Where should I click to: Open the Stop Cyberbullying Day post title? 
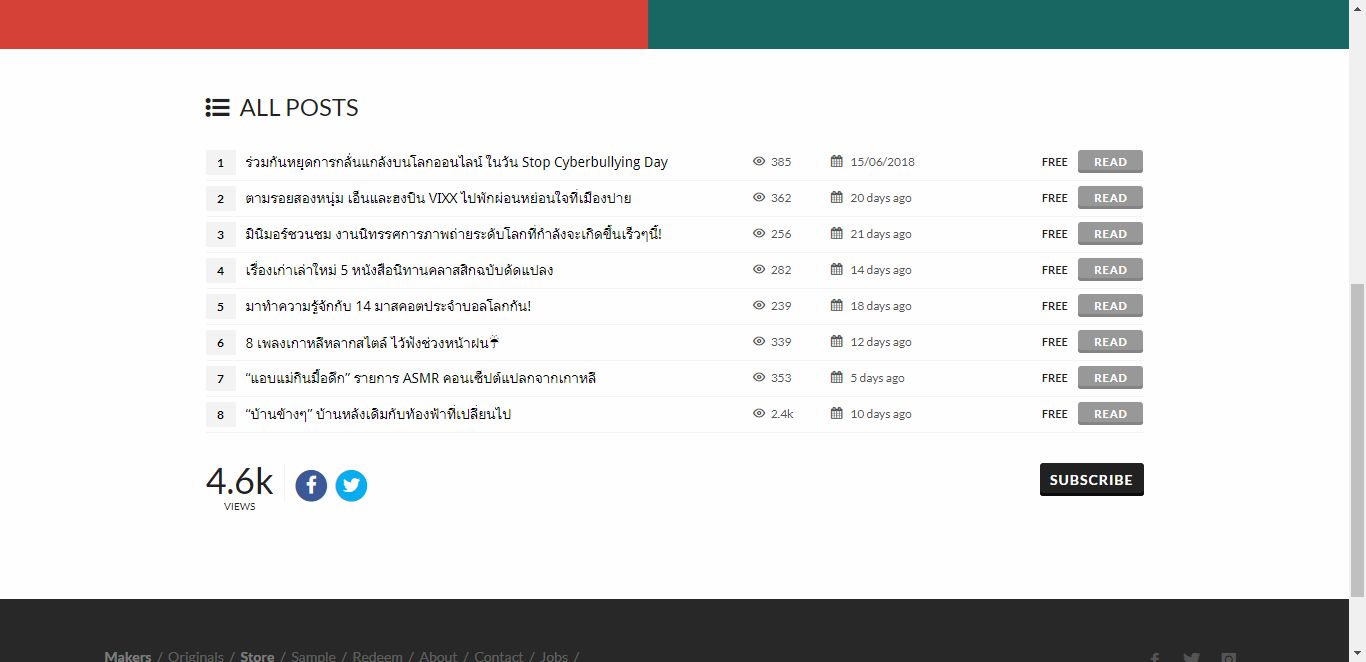pos(456,162)
